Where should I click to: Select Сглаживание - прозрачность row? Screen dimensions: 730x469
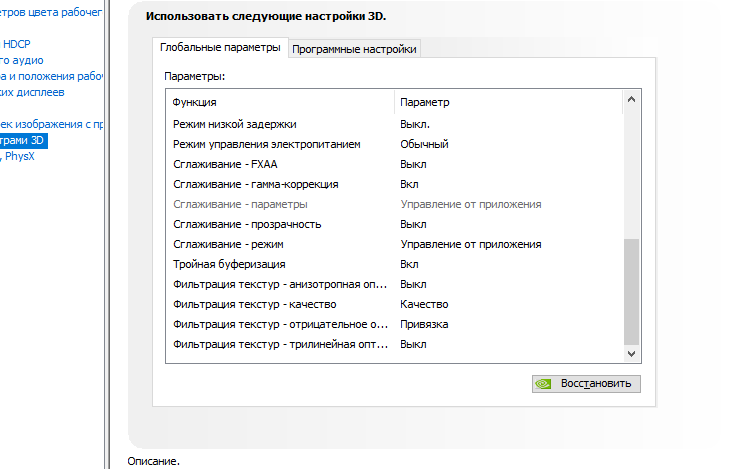click(x=394, y=224)
